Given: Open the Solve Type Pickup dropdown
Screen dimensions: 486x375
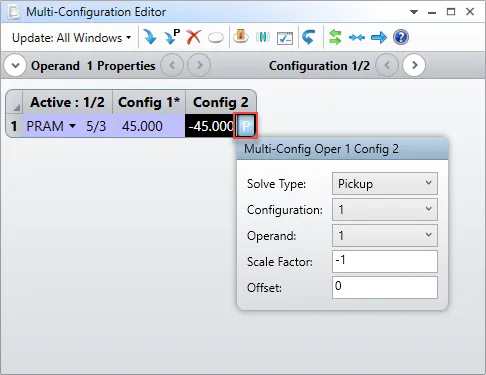Looking at the screenshot, I should 385,183.
